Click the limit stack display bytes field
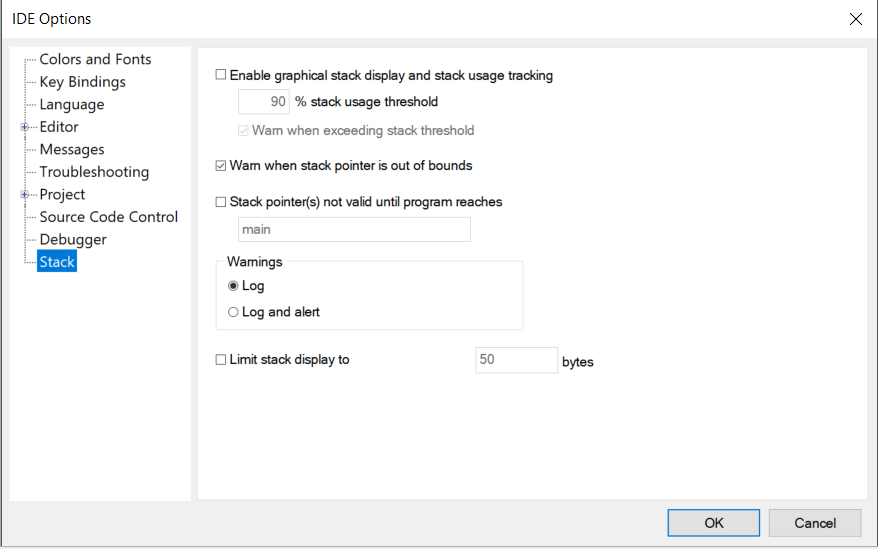This screenshot has height=549, width=878. click(x=516, y=360)
